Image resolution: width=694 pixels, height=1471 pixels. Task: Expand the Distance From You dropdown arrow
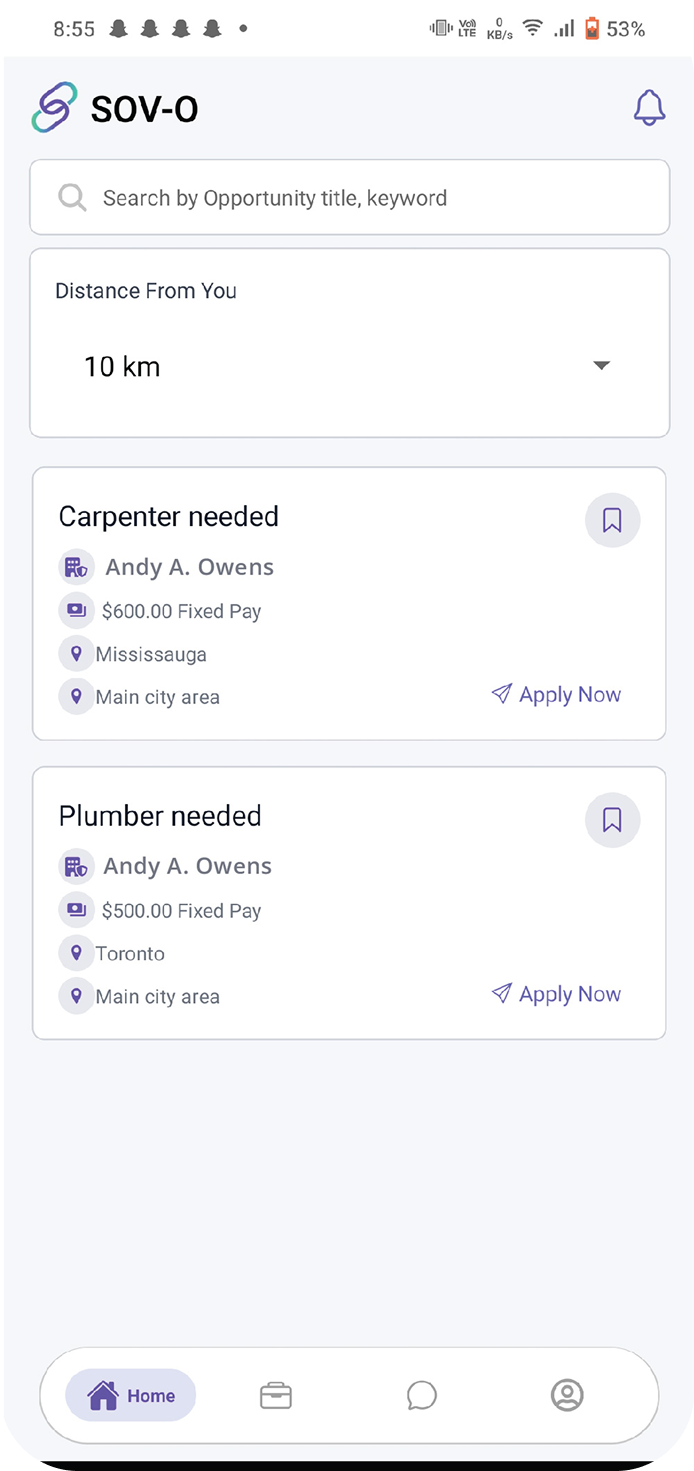tap(601, 366)
